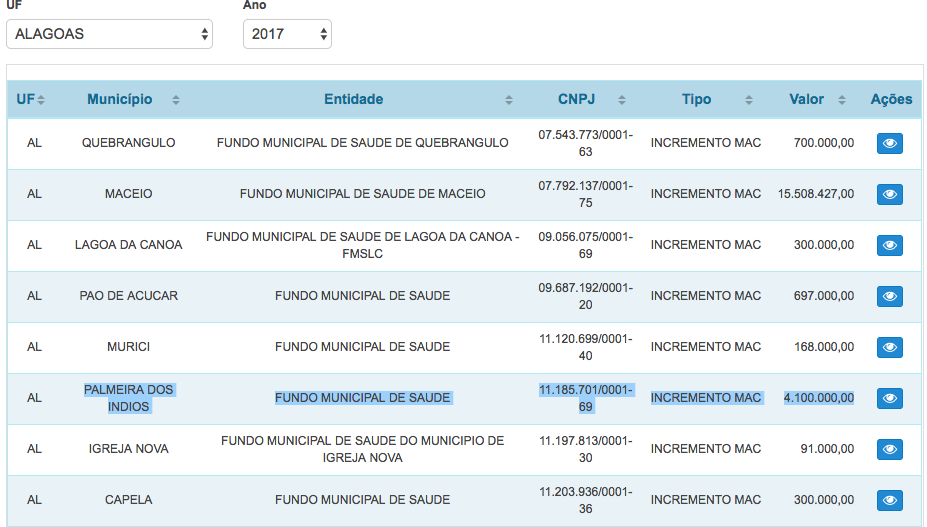View details for the Quebrangulo row

click(x=889, y=143)
